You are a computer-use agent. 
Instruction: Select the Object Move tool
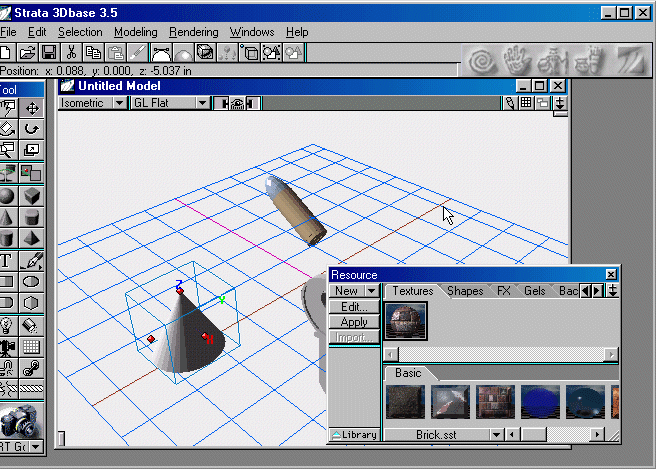pos(32,108)
